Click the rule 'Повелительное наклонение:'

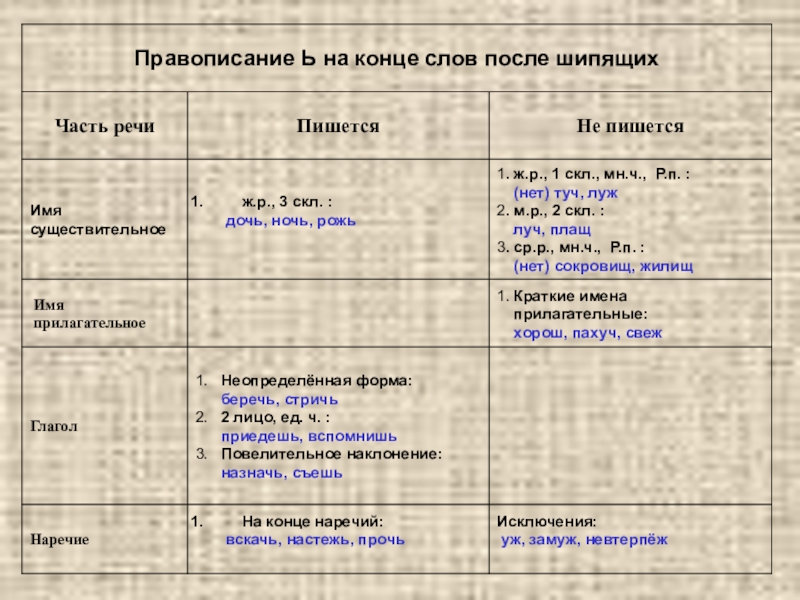point(332,454)
